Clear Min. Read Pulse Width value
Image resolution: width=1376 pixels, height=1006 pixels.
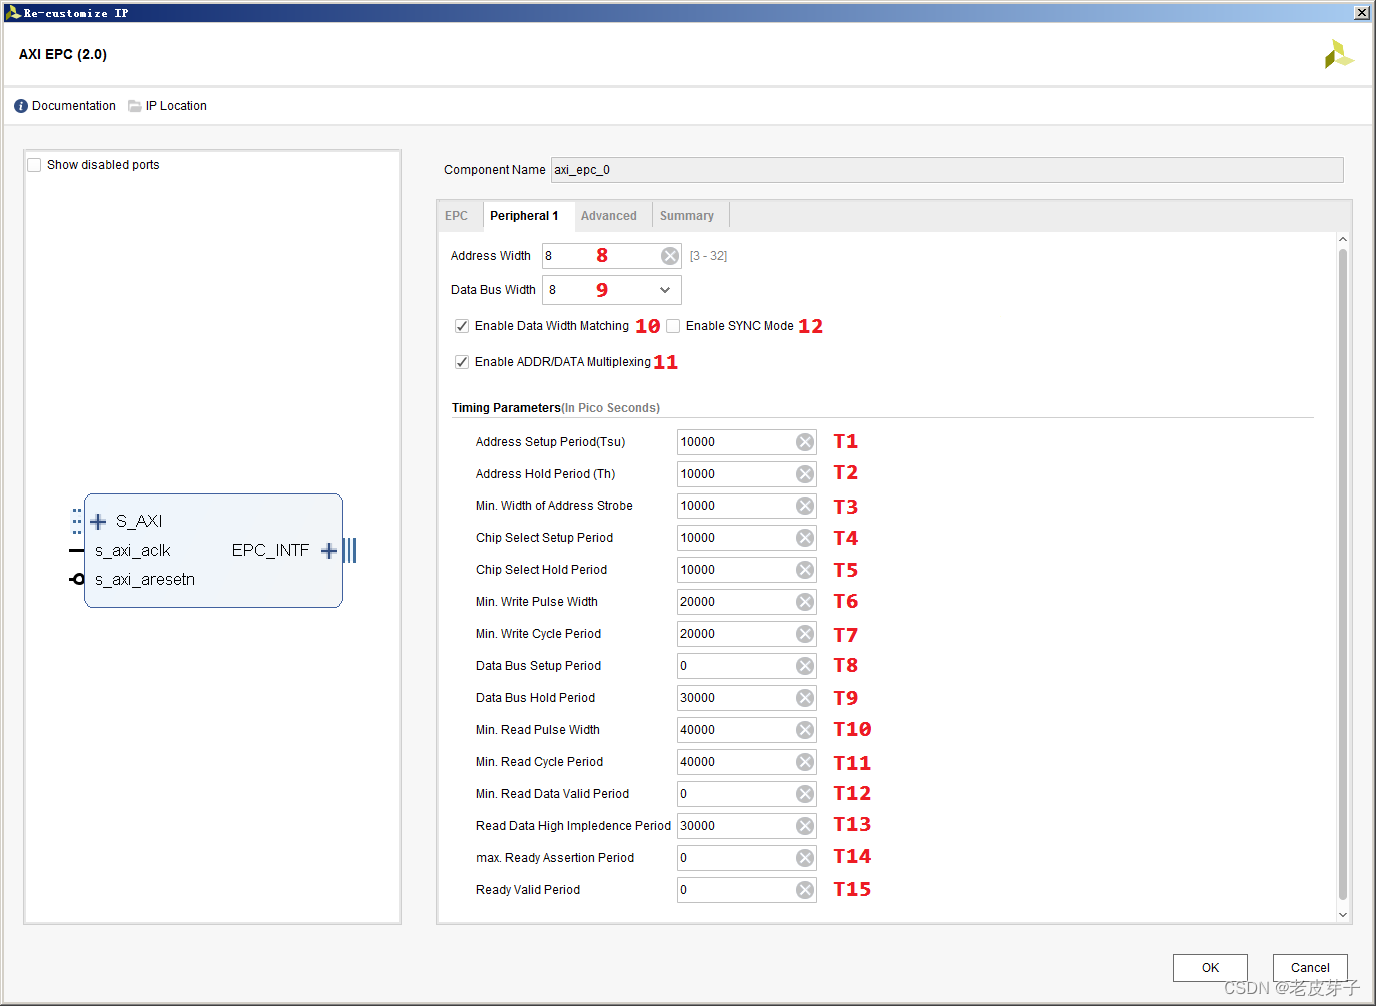point(805,730)
